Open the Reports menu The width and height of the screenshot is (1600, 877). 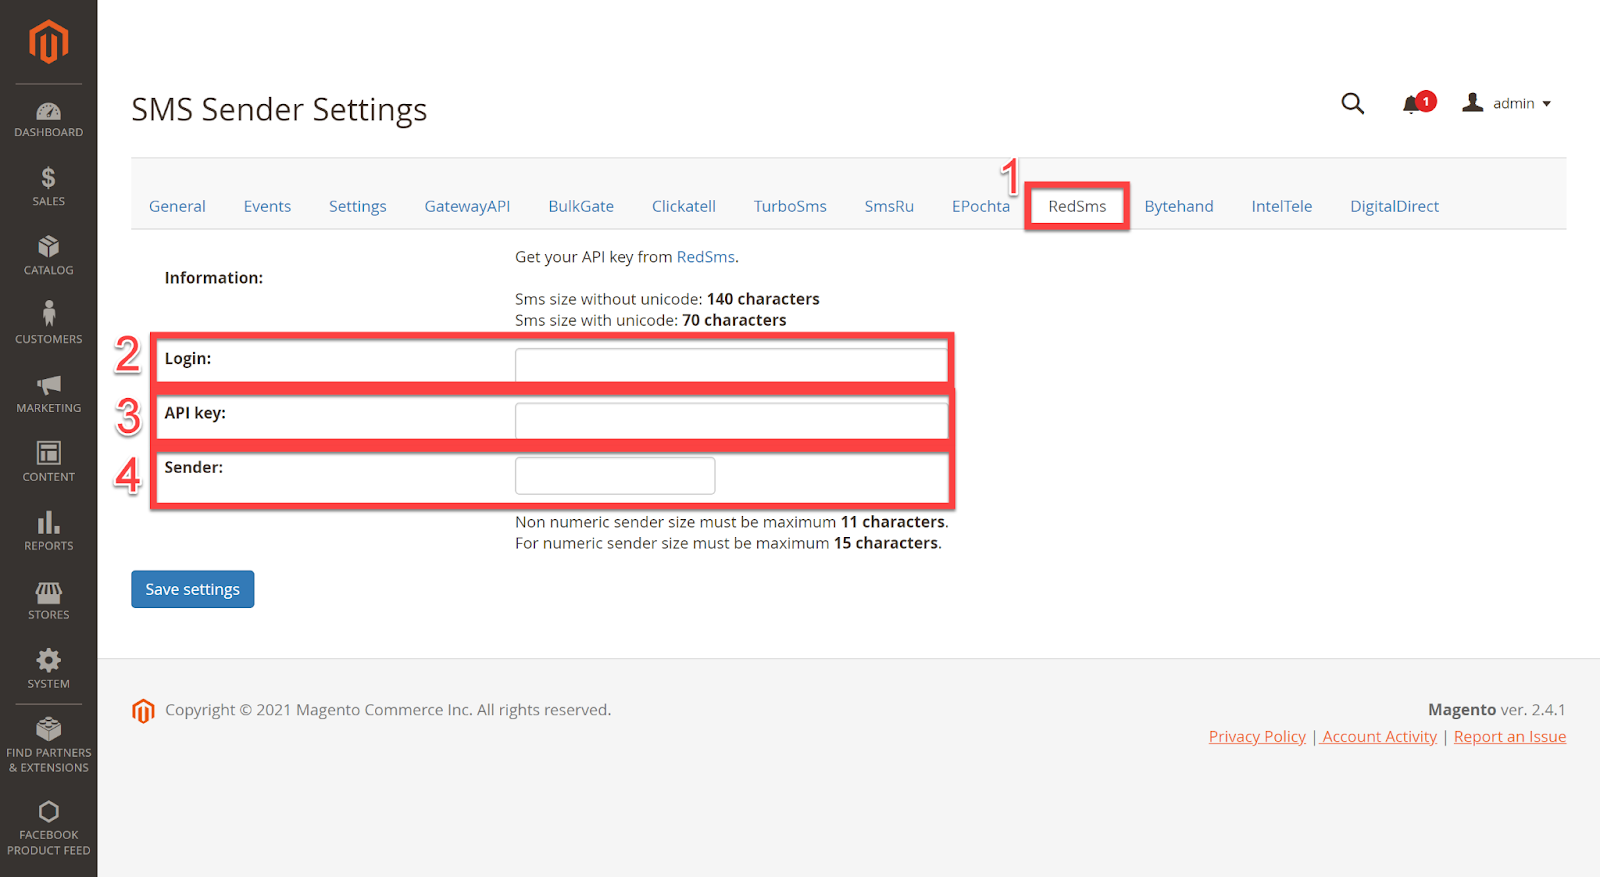pyautogui.click(x=48, y=531)
